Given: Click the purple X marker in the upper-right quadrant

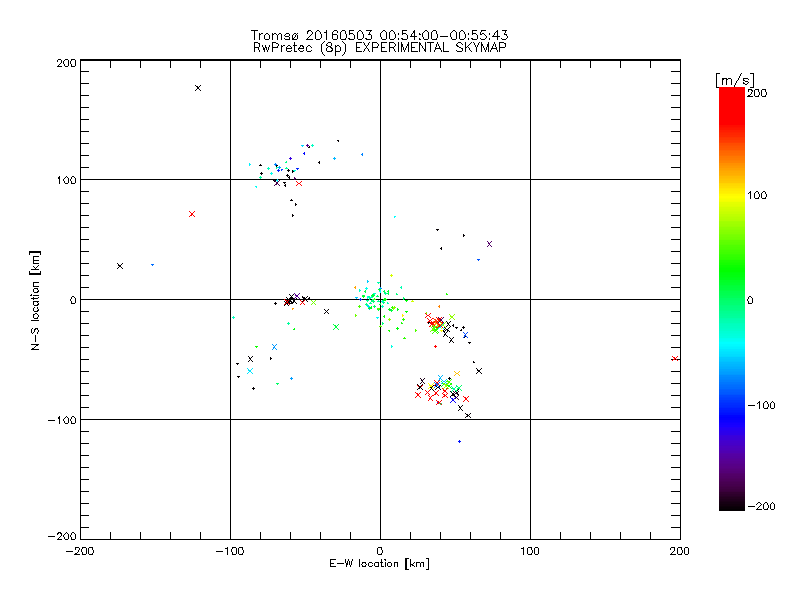Looking at the screenshot, I should pos(489,244).
